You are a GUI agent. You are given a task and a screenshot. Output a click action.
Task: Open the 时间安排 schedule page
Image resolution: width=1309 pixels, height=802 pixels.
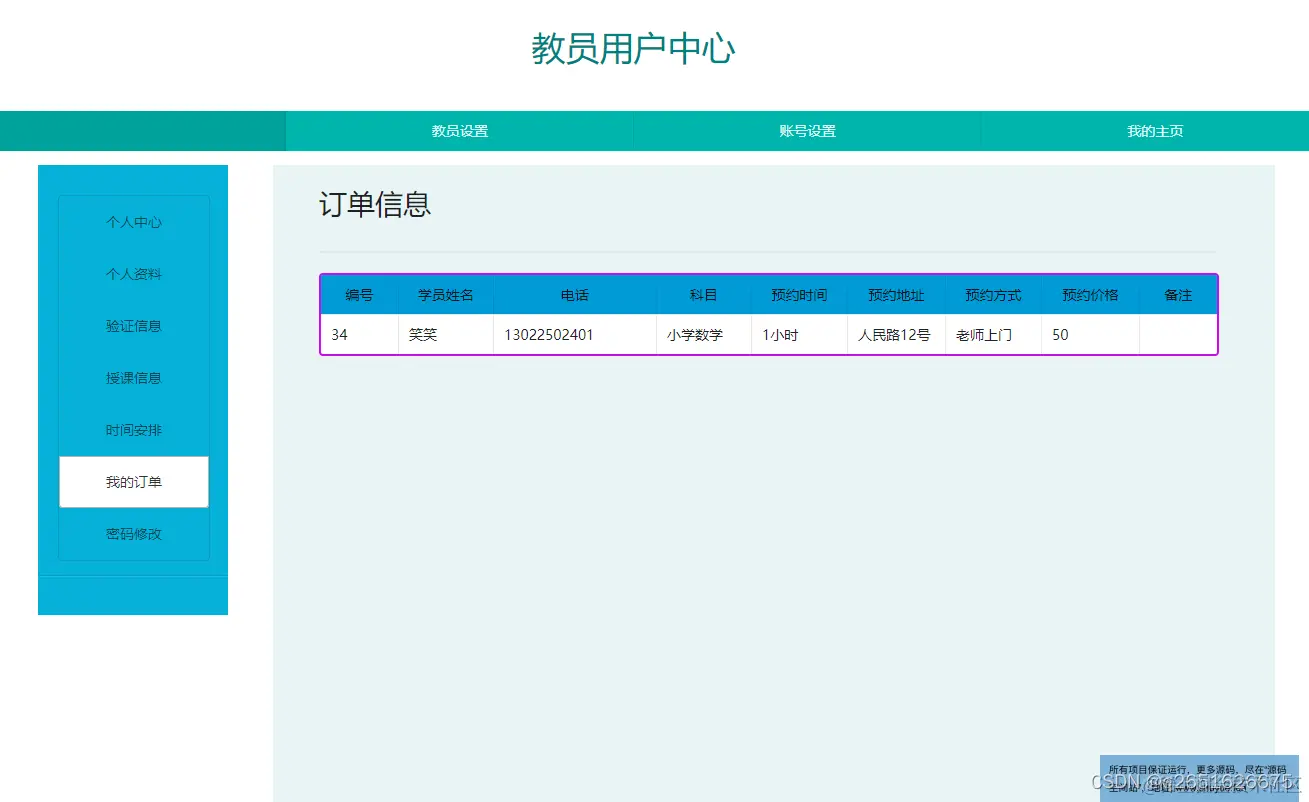[134, 429]
